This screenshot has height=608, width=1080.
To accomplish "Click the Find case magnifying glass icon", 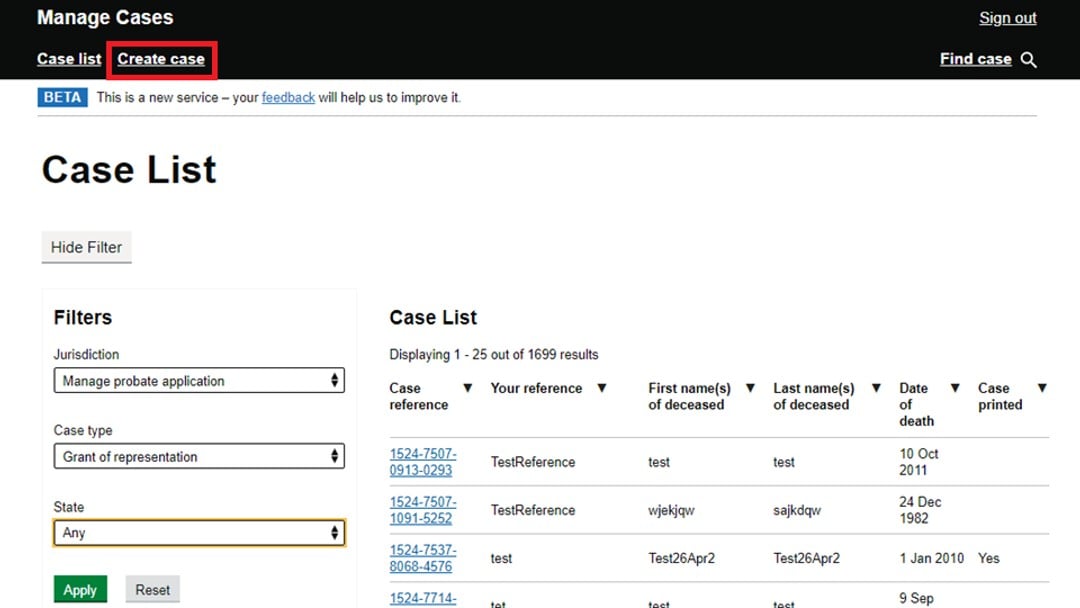I will click(x=1029, y=60).
